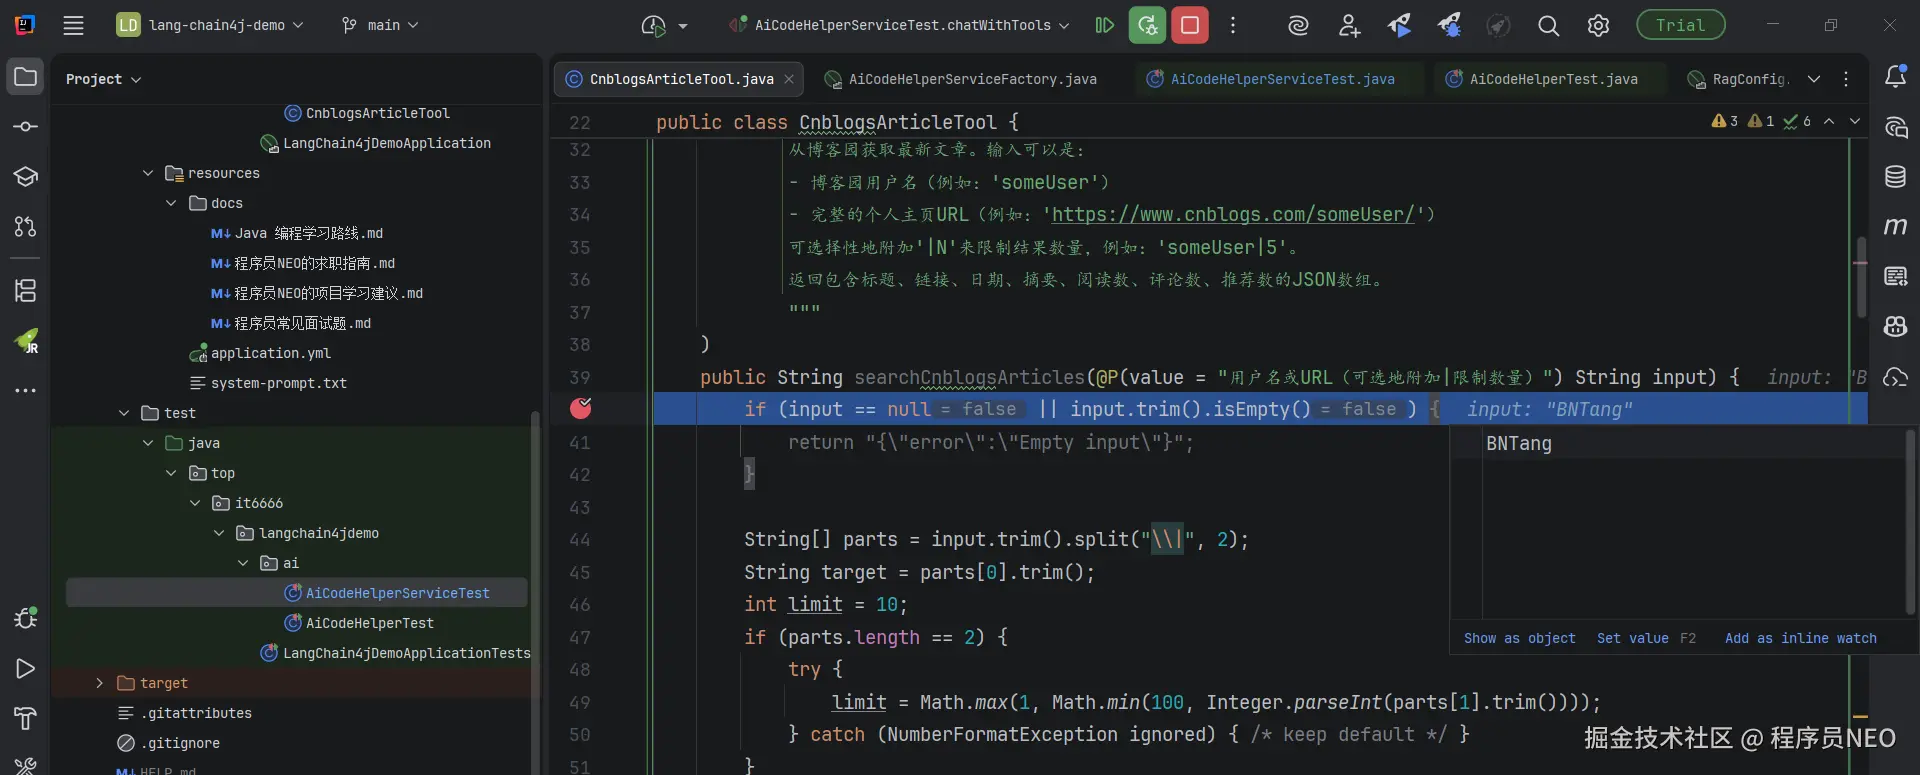Open the Debug tool window

[26, 618]
